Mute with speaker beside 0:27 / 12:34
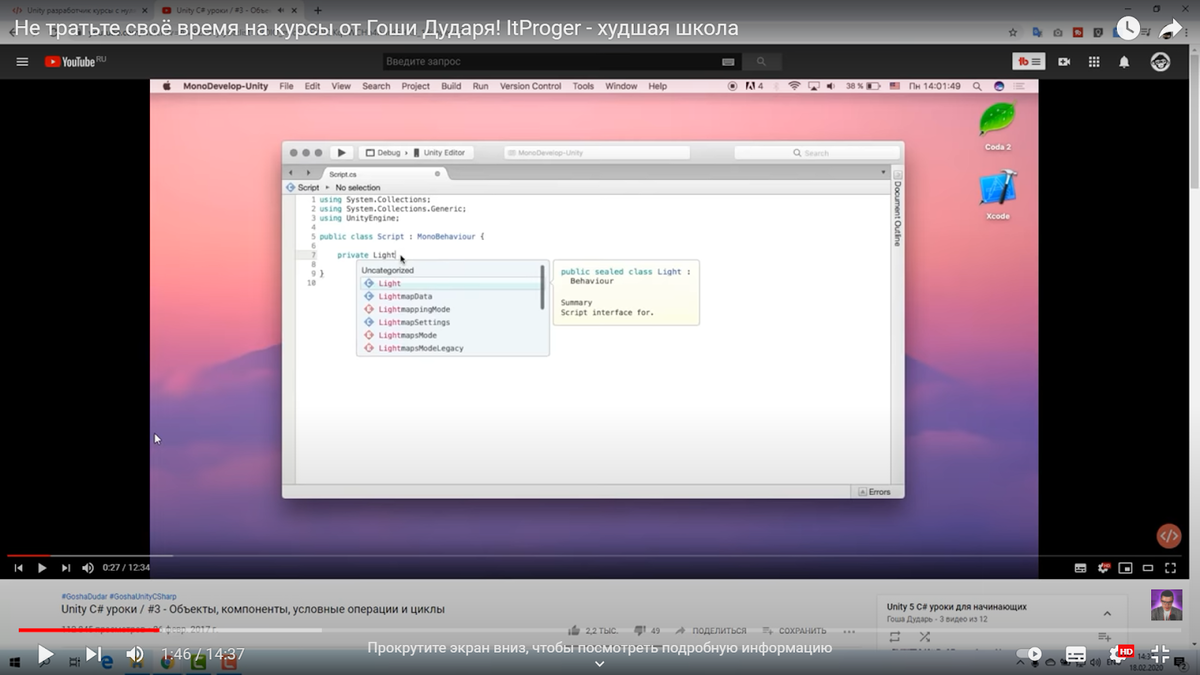Image resolution: width=1200 pixels, height=675 pixels. point(88,568)
